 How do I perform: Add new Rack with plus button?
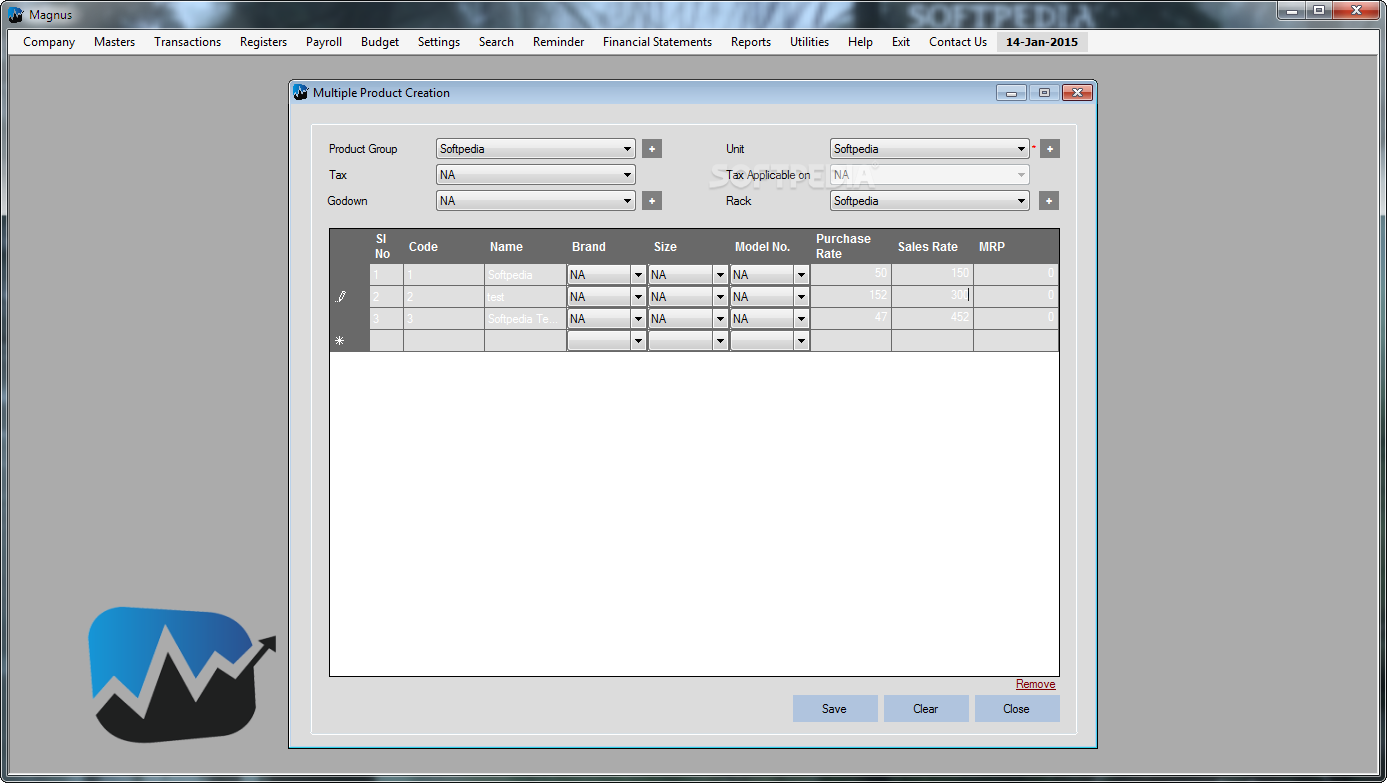coord(1050,201)
